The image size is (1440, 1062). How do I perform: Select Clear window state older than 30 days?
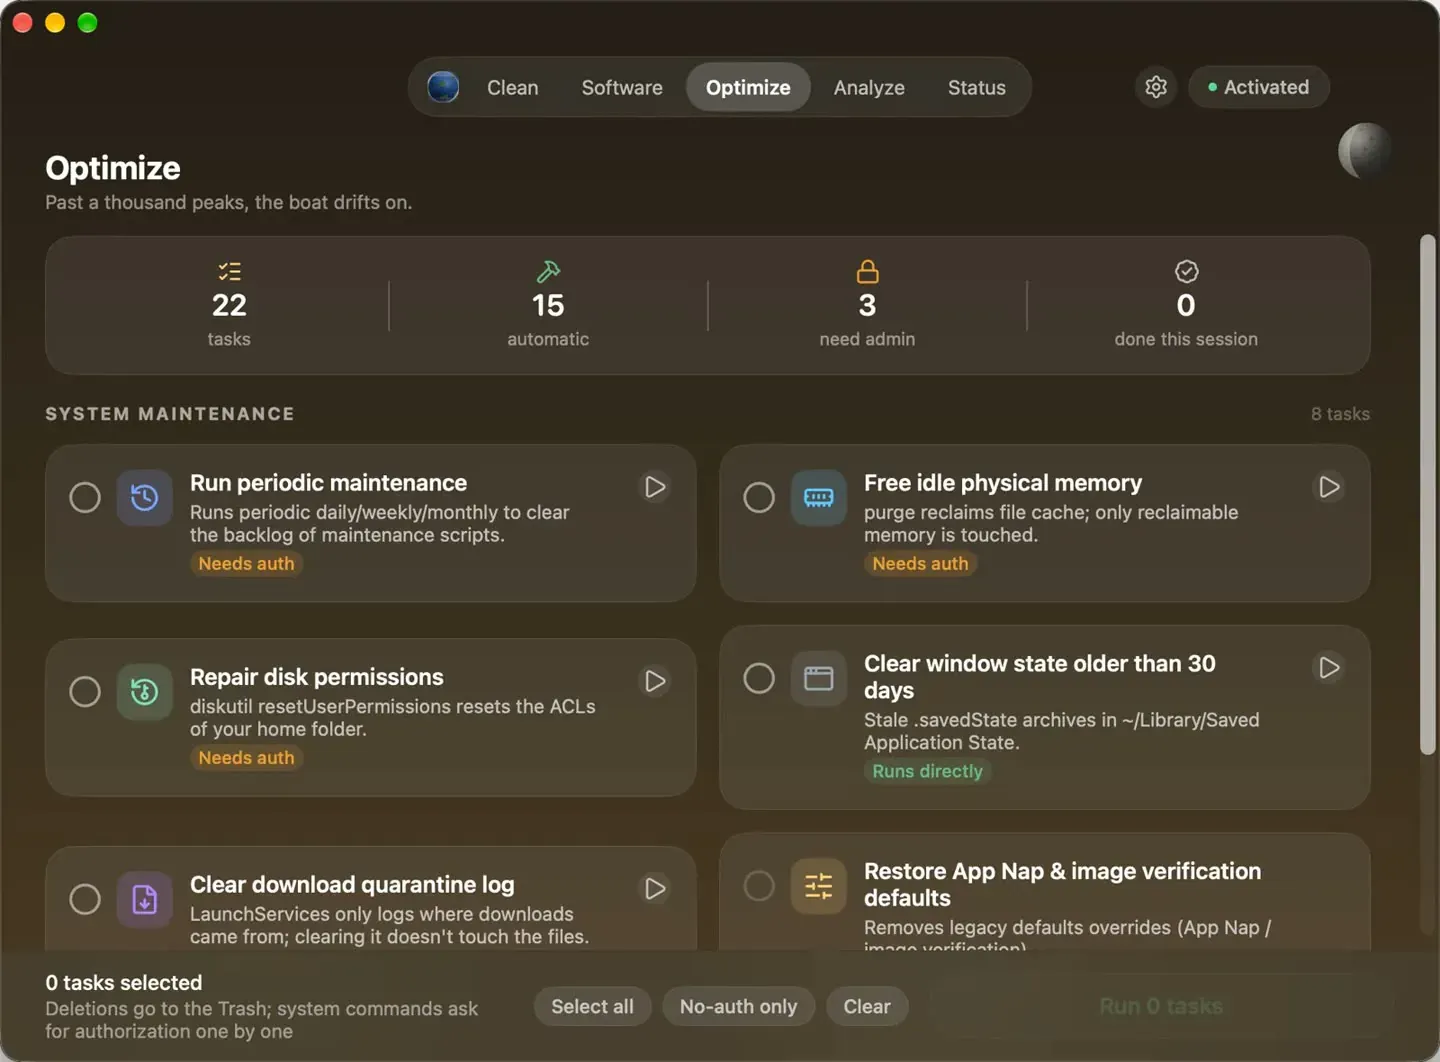pos(759,678)
